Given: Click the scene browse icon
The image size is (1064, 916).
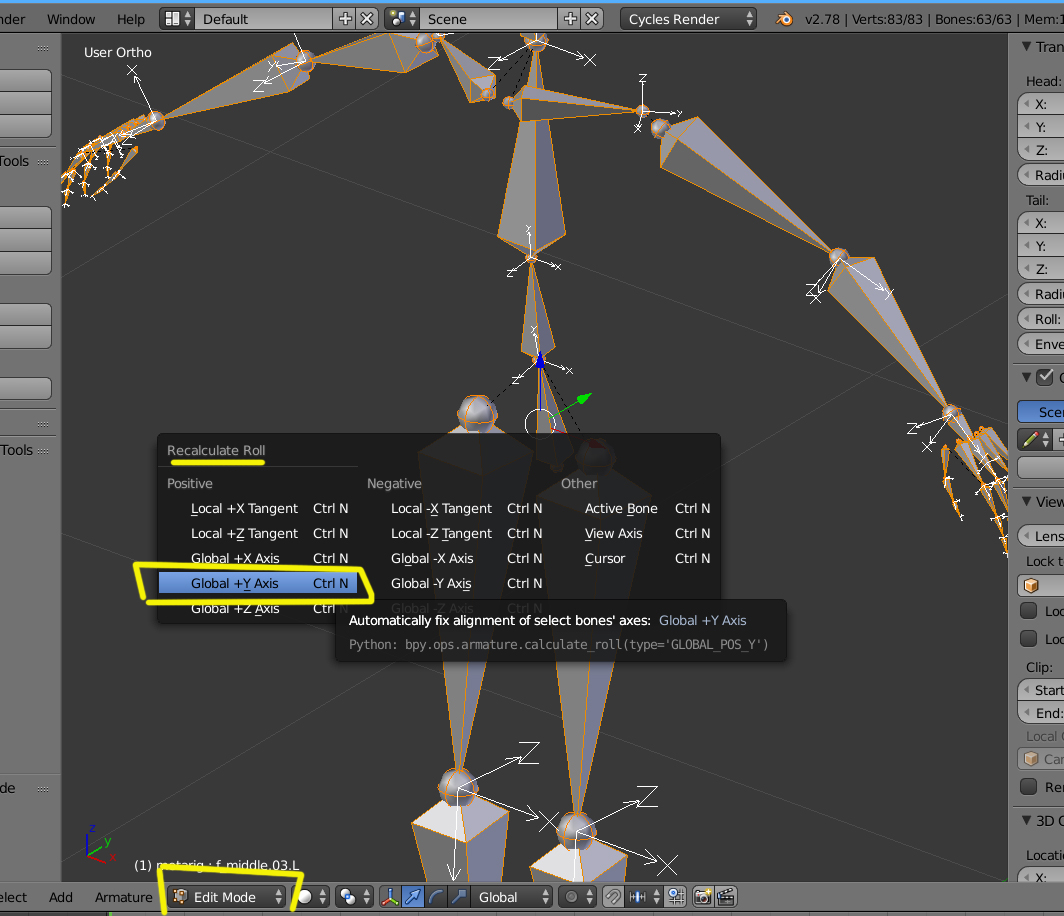Looking at the screenshot, I should (403, 19).
